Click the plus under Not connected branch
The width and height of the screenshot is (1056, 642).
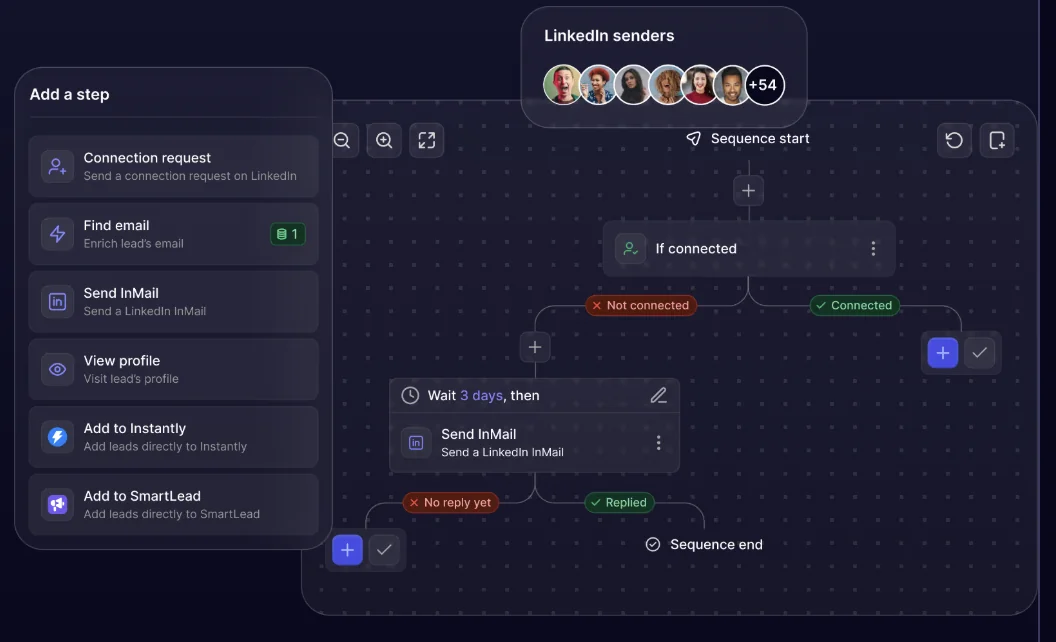coord(535,347)
